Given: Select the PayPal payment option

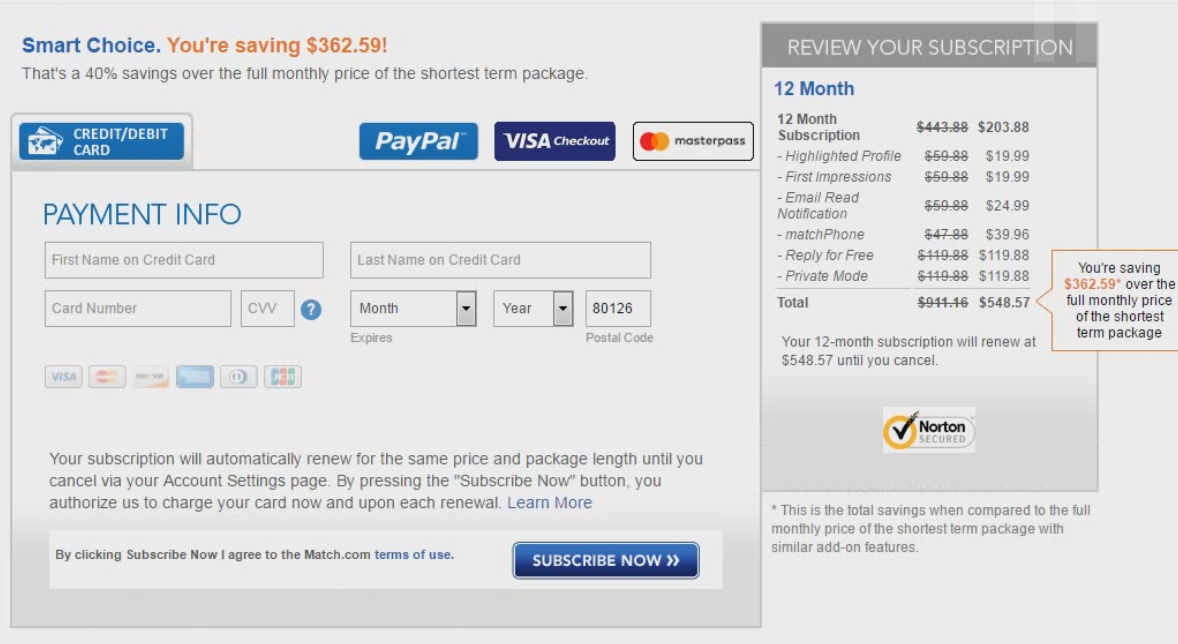Looking at the screenshot, I should 418,141.
